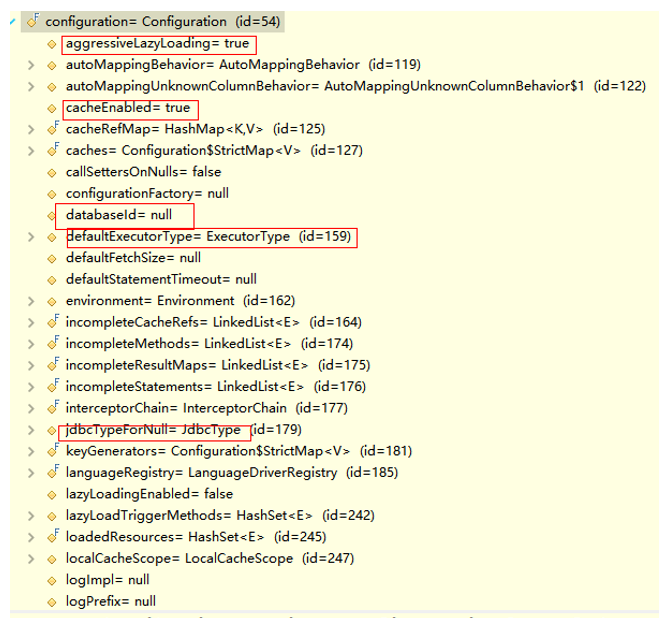Click the diamond icon beside aggressiveLazyLoading

pyautogui.click(x=52, y=44)
